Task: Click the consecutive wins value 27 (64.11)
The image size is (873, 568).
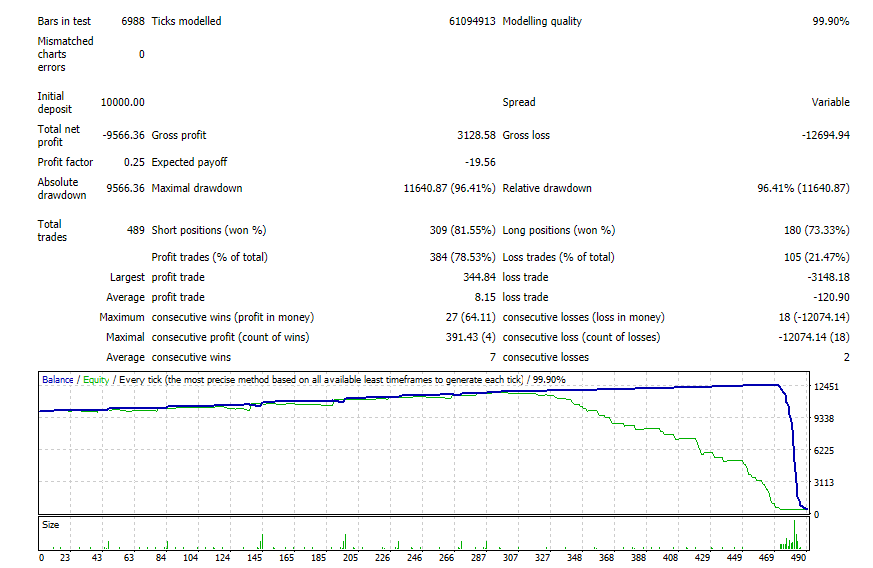Action: [x=470, y=317]
